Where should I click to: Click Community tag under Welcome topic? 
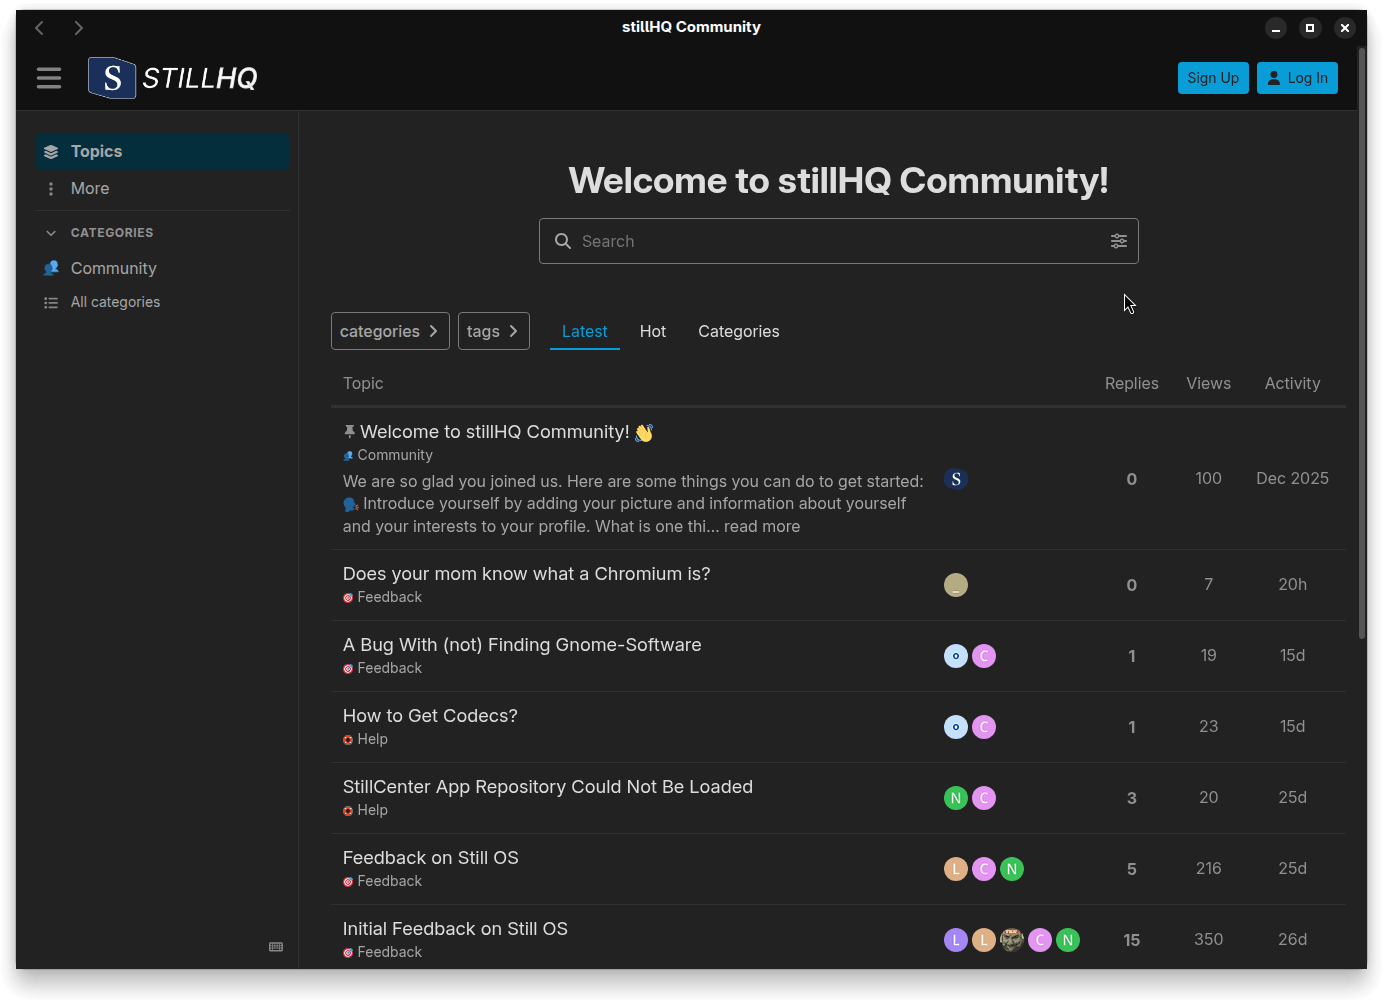388,455
